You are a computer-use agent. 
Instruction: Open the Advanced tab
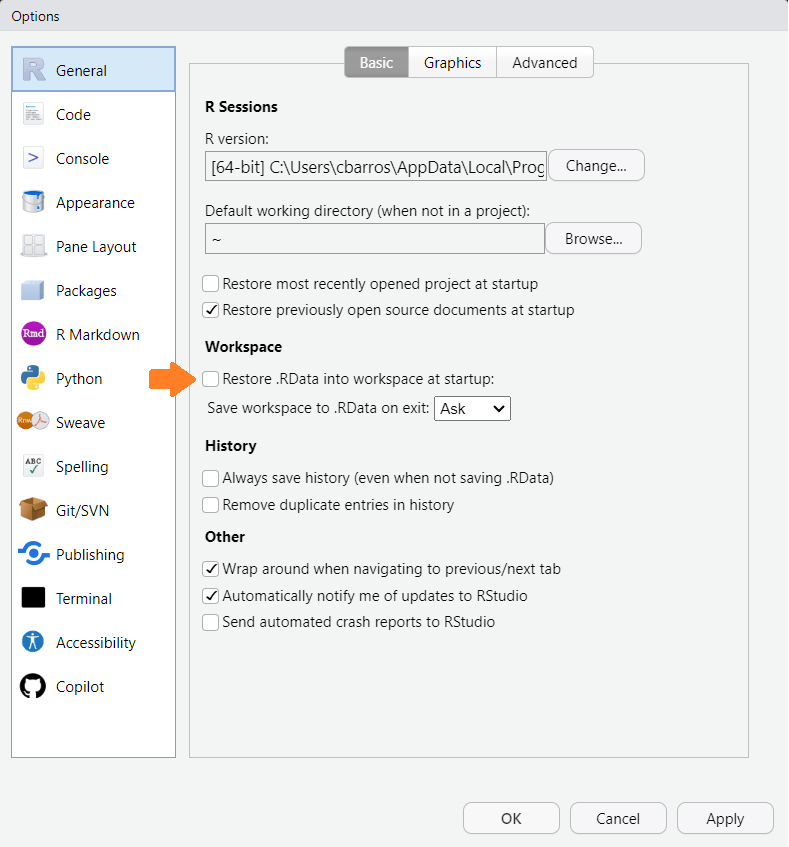(544, 62)
